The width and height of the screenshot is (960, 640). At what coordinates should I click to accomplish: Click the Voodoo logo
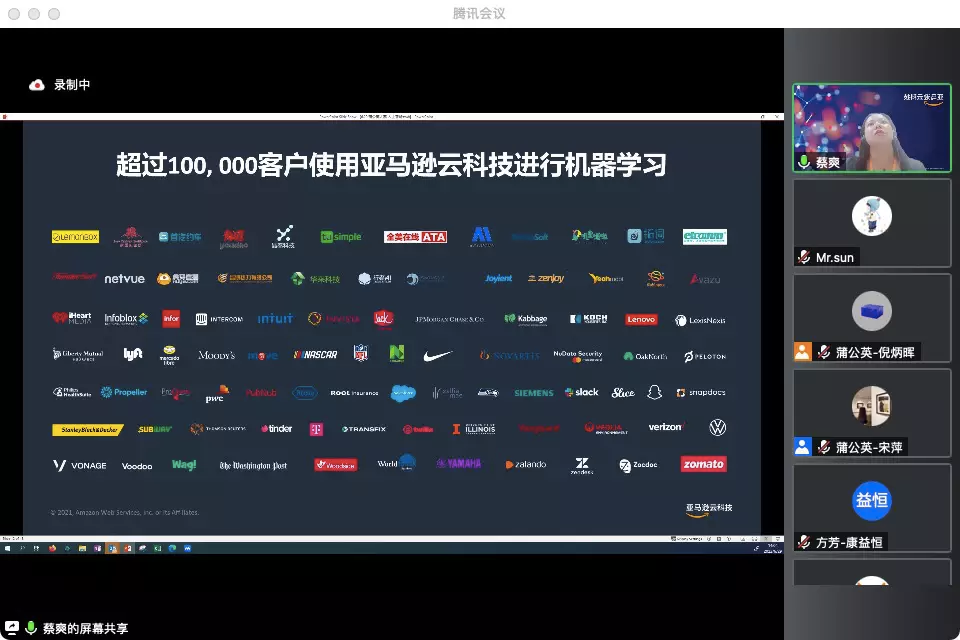coord(137,466)
